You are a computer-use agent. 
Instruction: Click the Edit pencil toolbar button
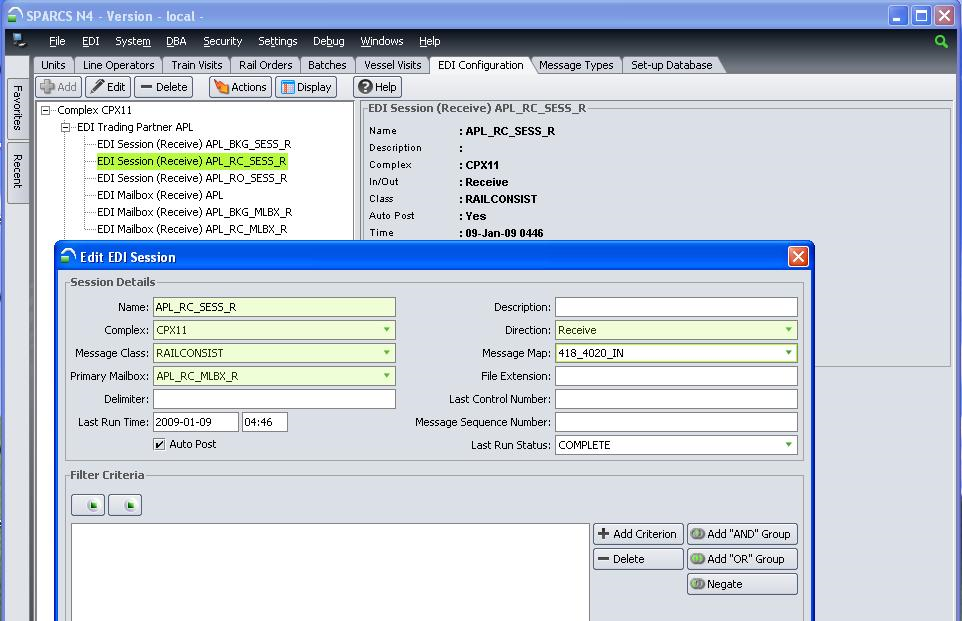point(108,87)
